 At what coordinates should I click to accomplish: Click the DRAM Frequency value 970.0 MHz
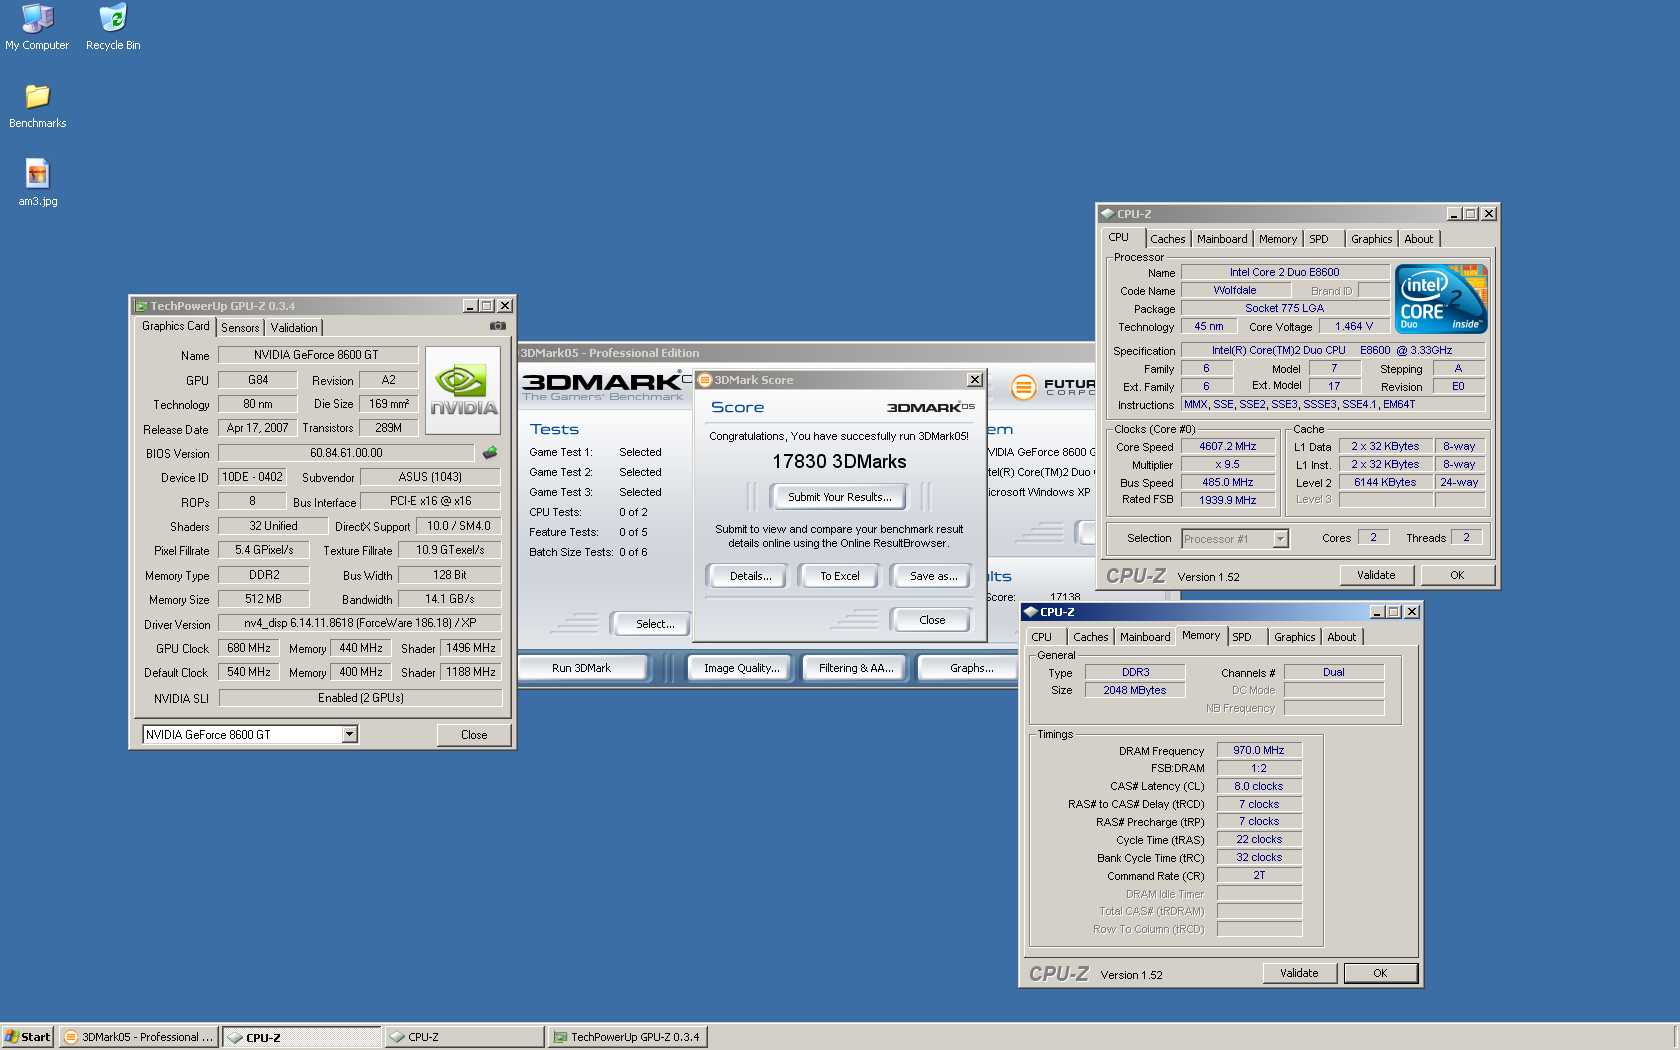point(1259,750)
